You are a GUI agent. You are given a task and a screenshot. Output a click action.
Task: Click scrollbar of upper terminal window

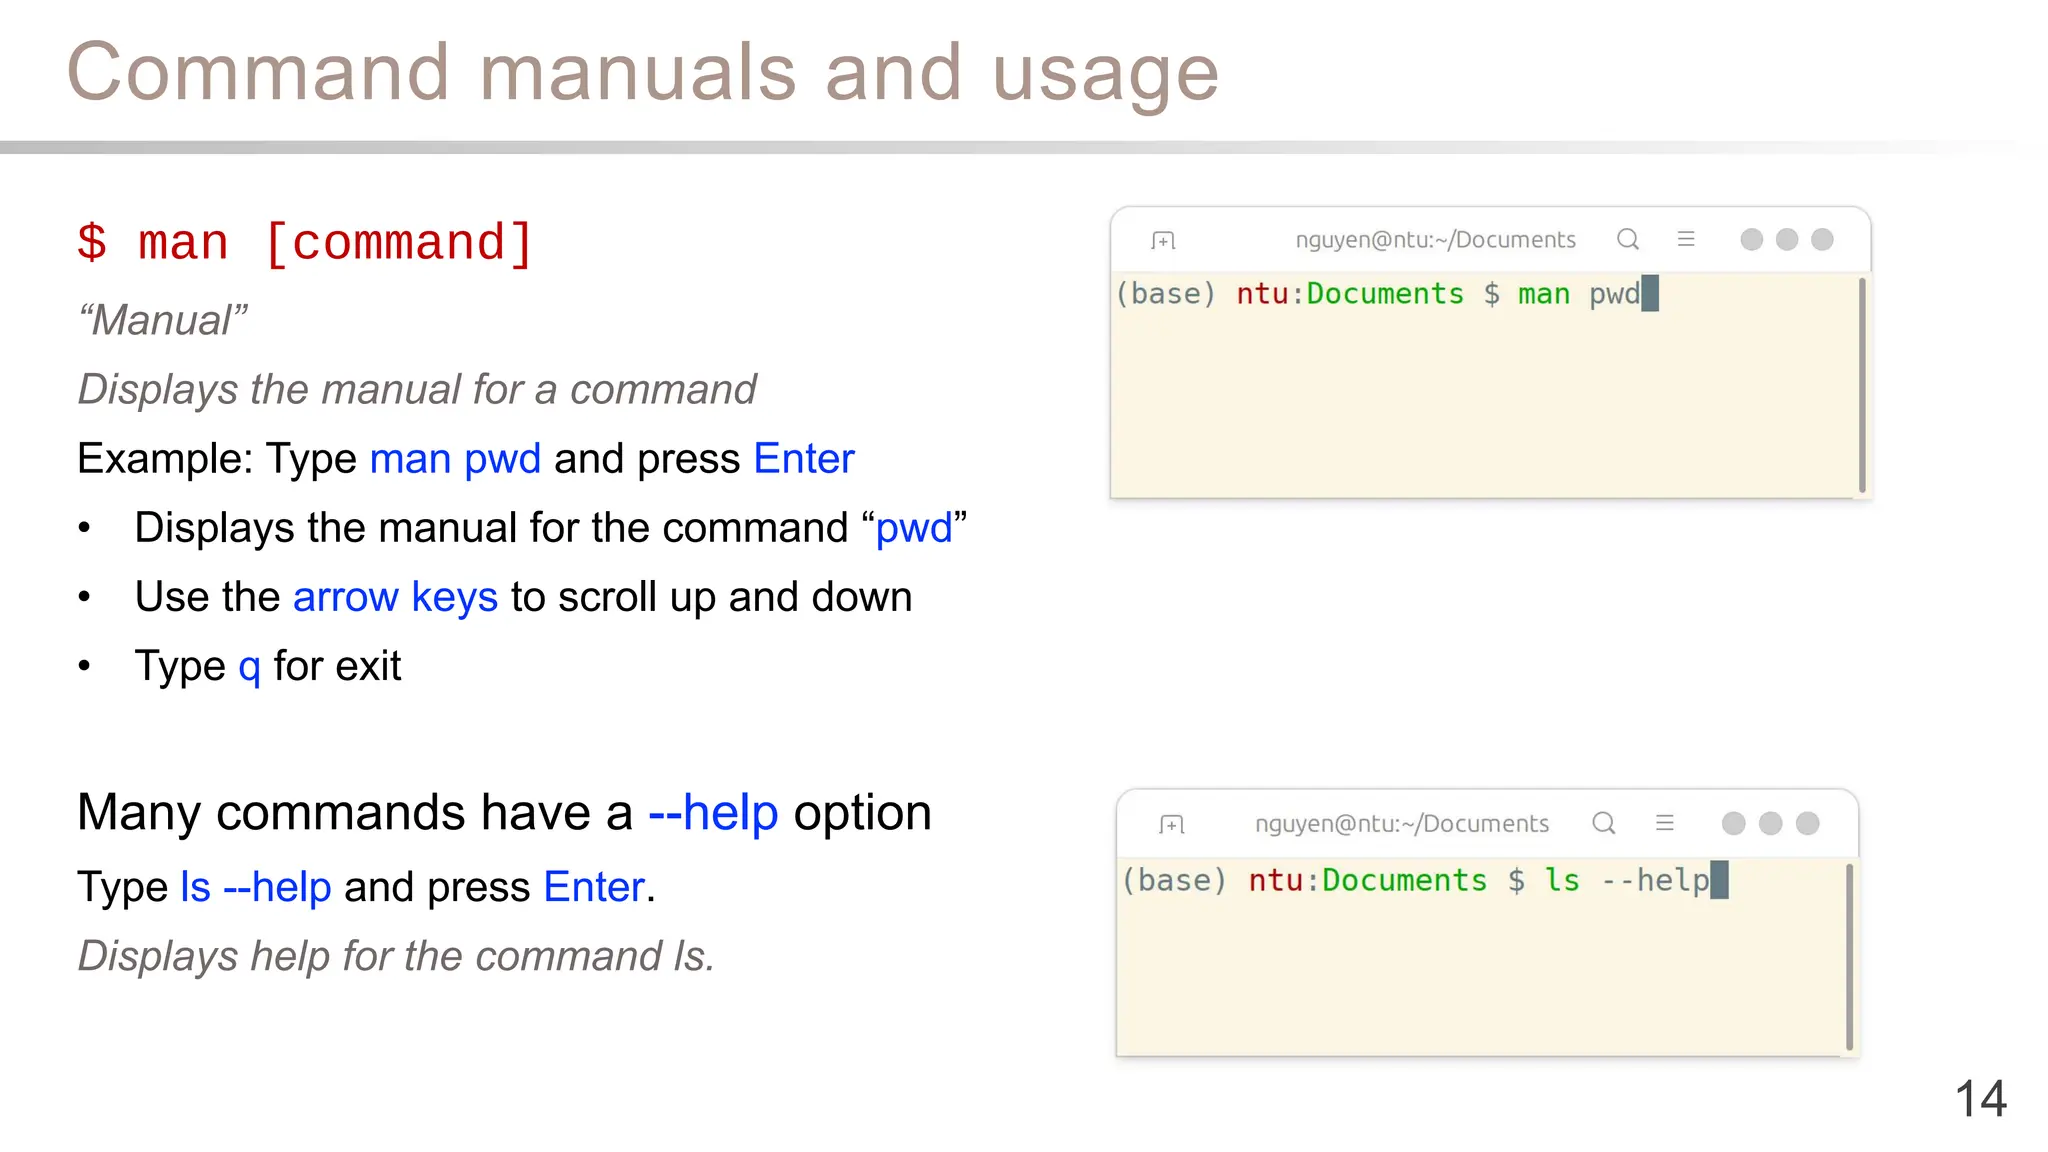(x=1862, y=385)
